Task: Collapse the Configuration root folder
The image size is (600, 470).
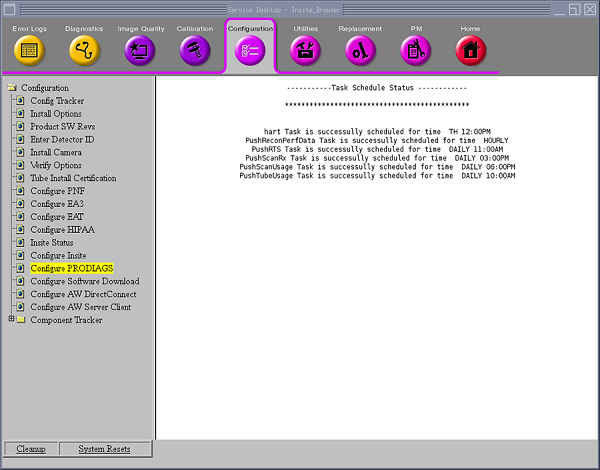Action: click(11, 88)
